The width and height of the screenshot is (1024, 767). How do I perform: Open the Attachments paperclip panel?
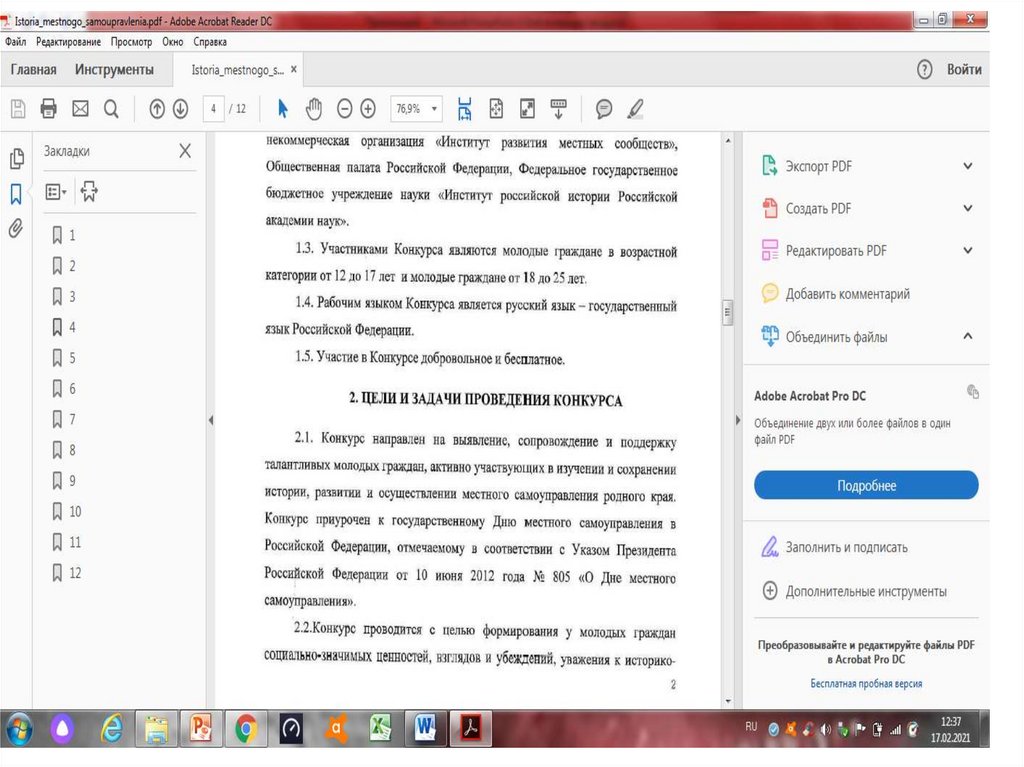tap(16, 228)
